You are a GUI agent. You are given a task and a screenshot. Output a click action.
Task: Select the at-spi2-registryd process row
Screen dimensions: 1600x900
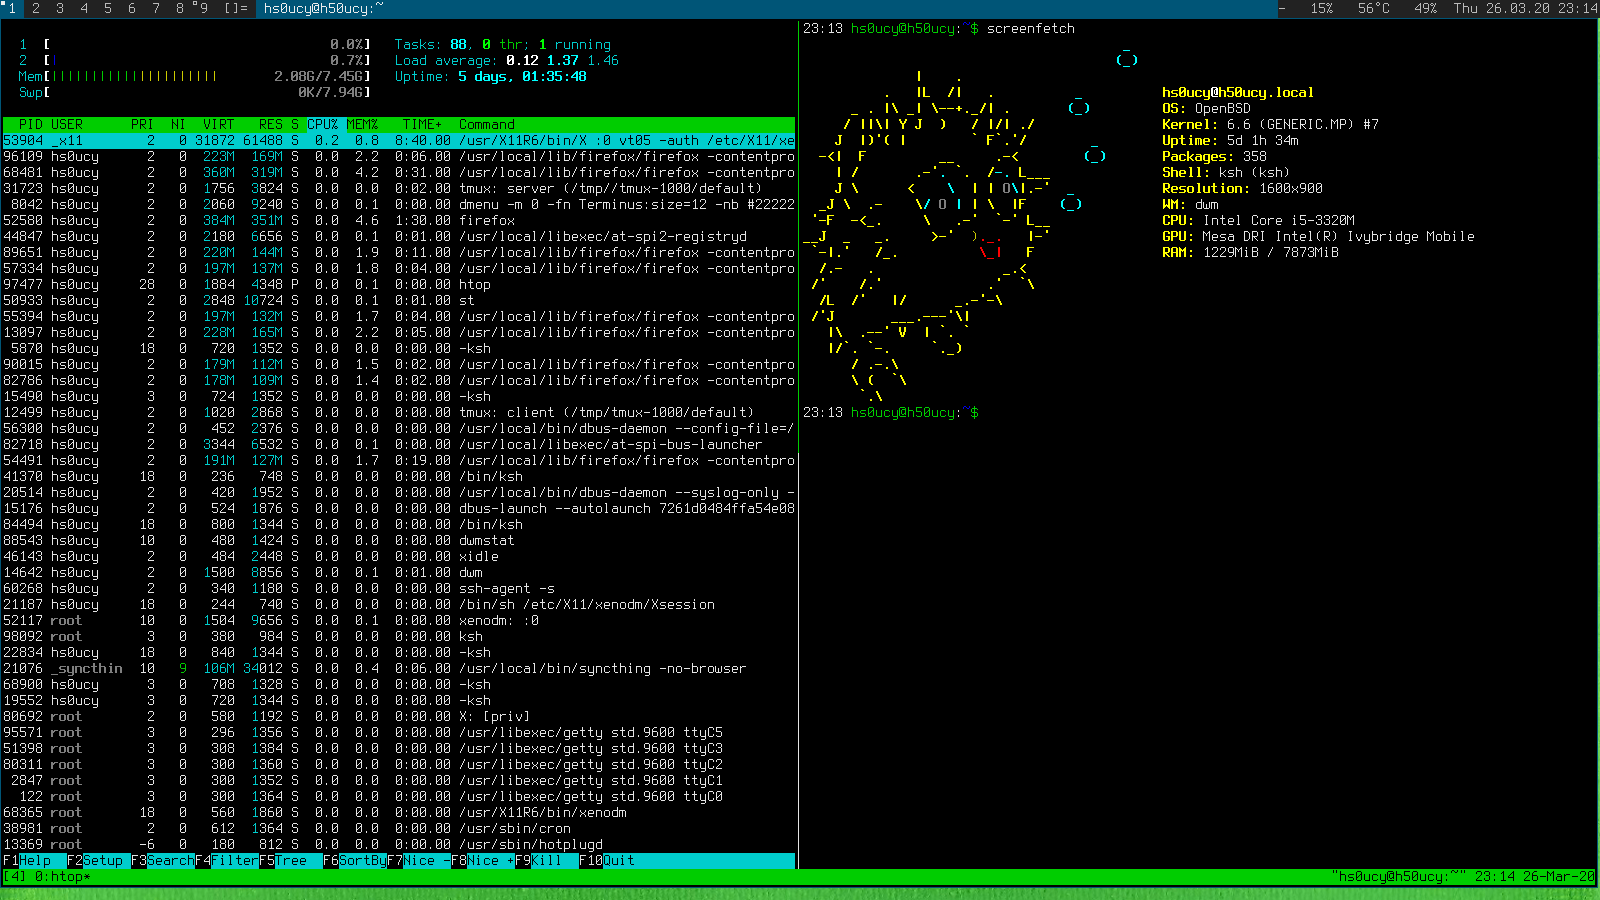[x=399, y=236]
